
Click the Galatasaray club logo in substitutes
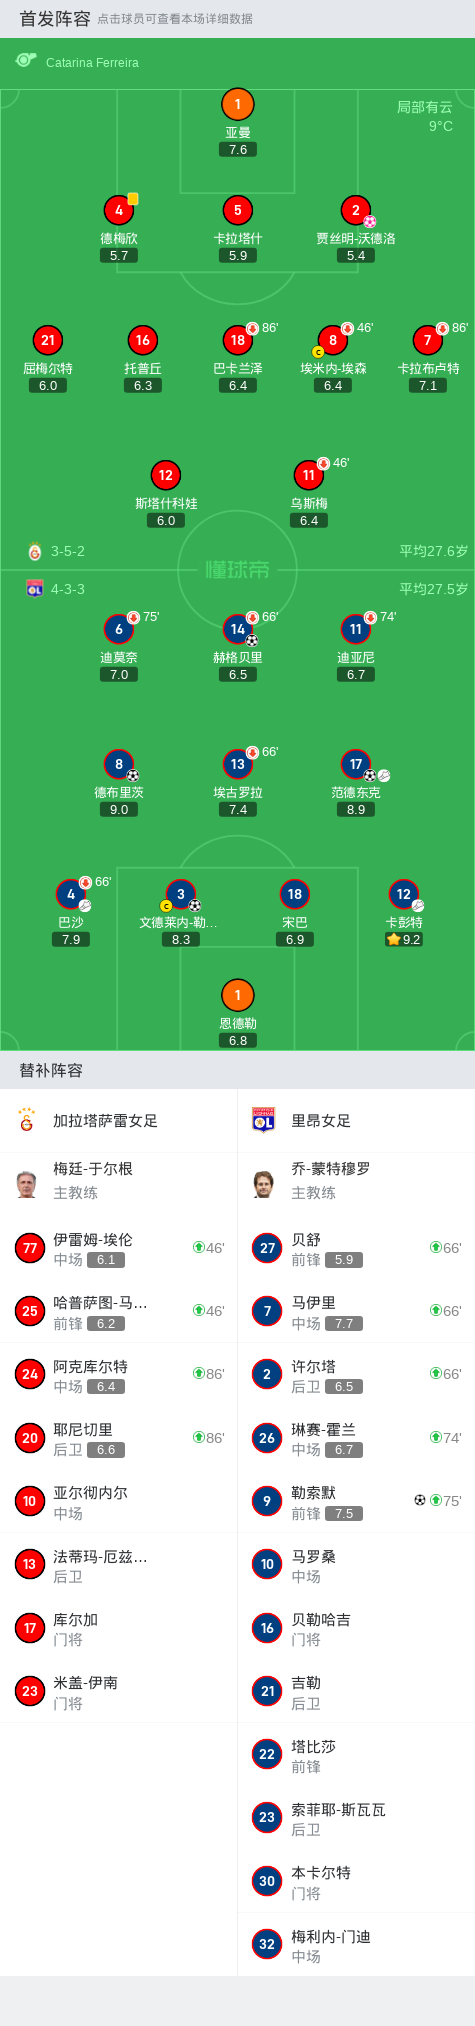(x=27, y=1120)
